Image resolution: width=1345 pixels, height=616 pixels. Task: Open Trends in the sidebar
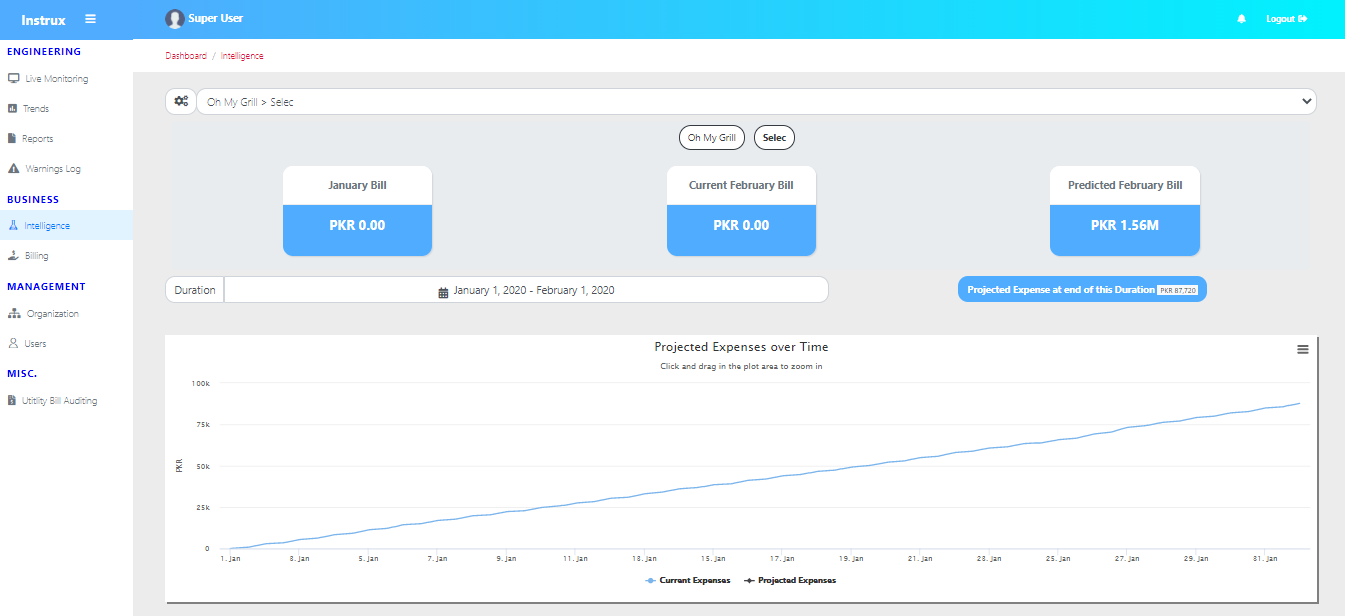click(x=36, y=109)
